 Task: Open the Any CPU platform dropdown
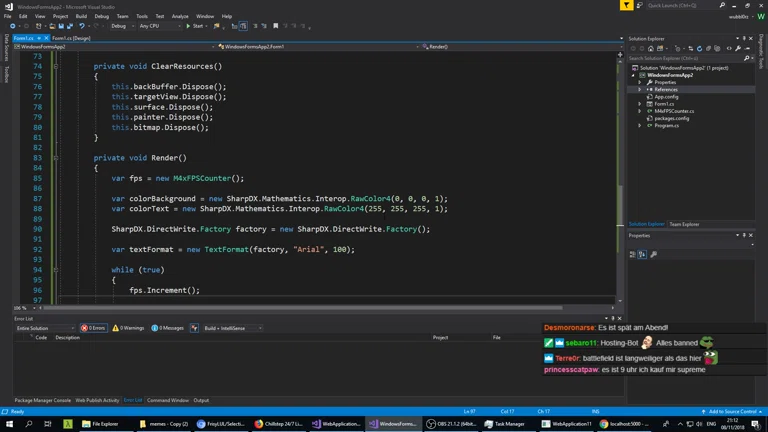159,26
